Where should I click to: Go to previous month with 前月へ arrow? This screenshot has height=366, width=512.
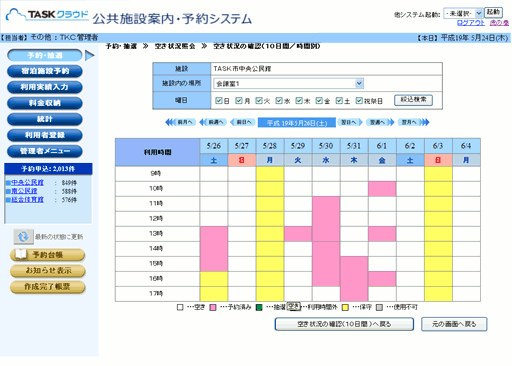coord(180,122)
